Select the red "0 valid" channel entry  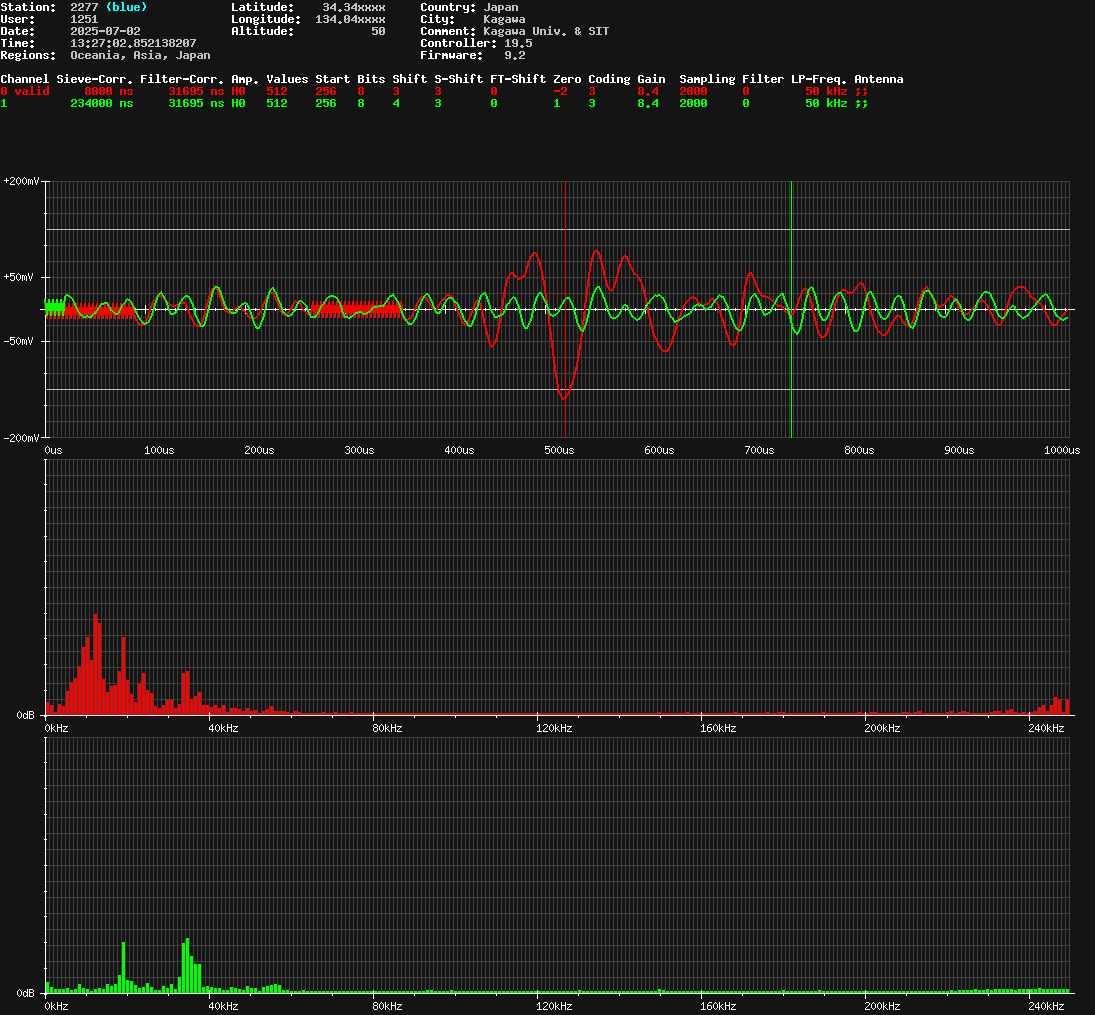point(24,91)
